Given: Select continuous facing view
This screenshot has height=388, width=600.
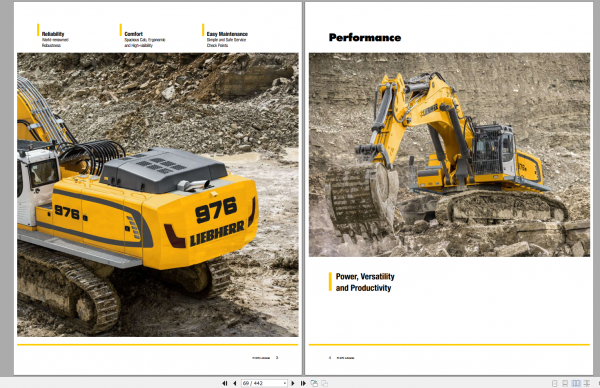Looking at the screenshot, I should [586, 383].
